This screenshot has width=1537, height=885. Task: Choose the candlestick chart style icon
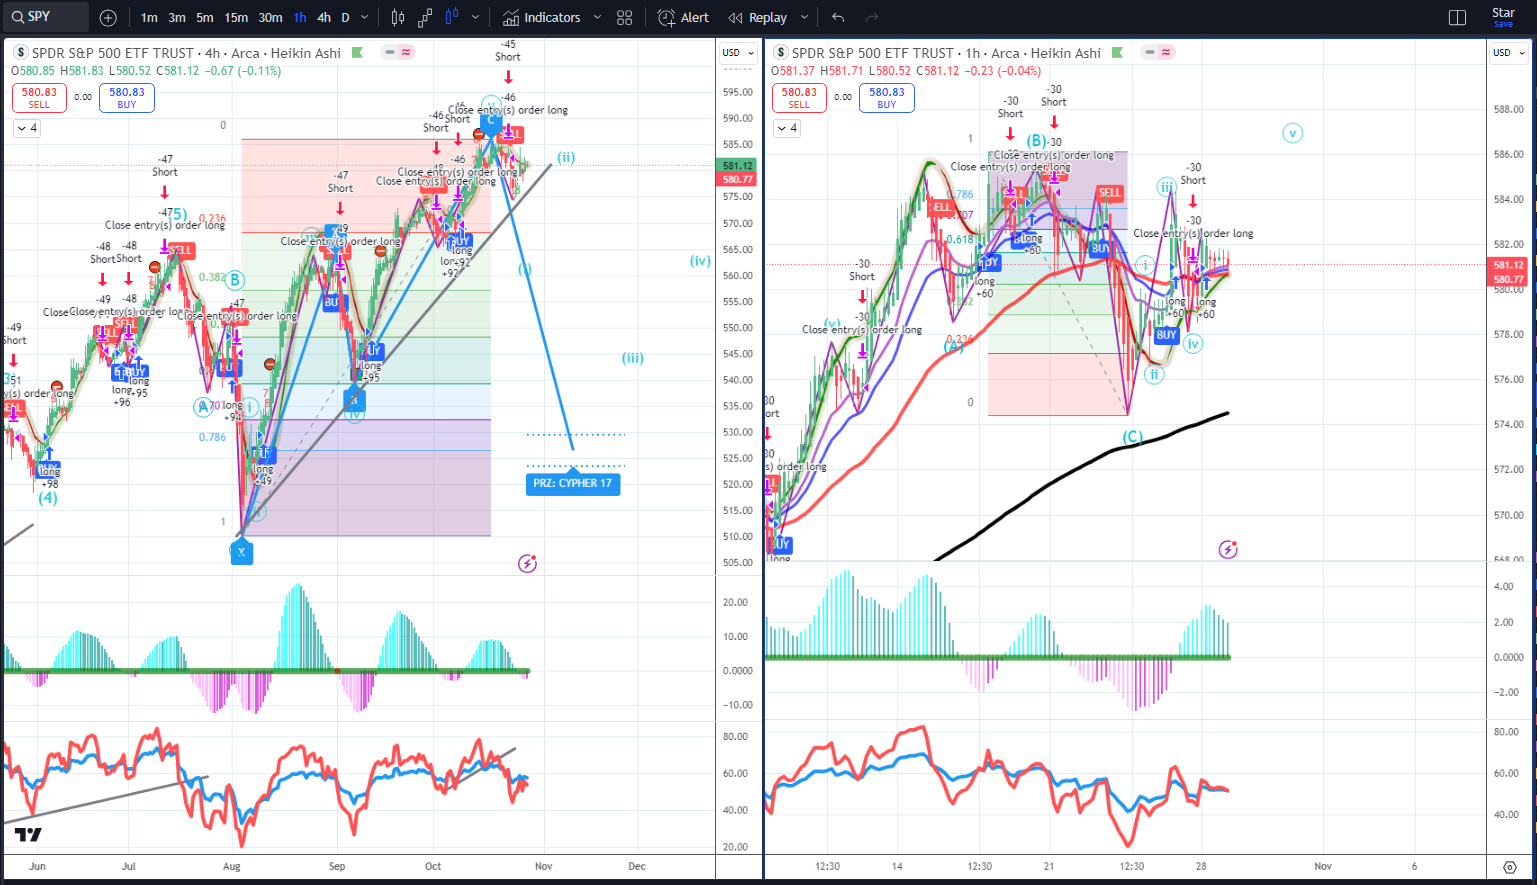[x=398, y=17]
